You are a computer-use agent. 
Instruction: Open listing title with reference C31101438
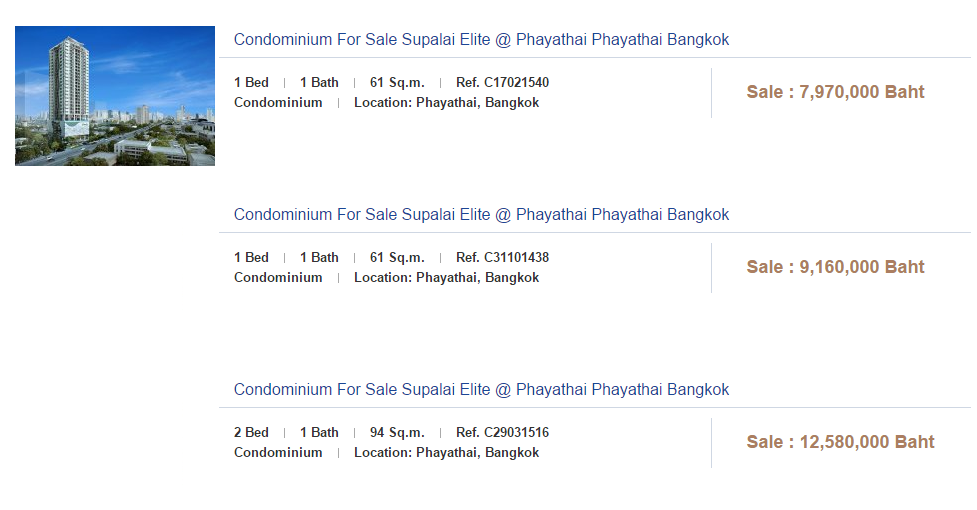pyautogui.click(x=481, y=215)
